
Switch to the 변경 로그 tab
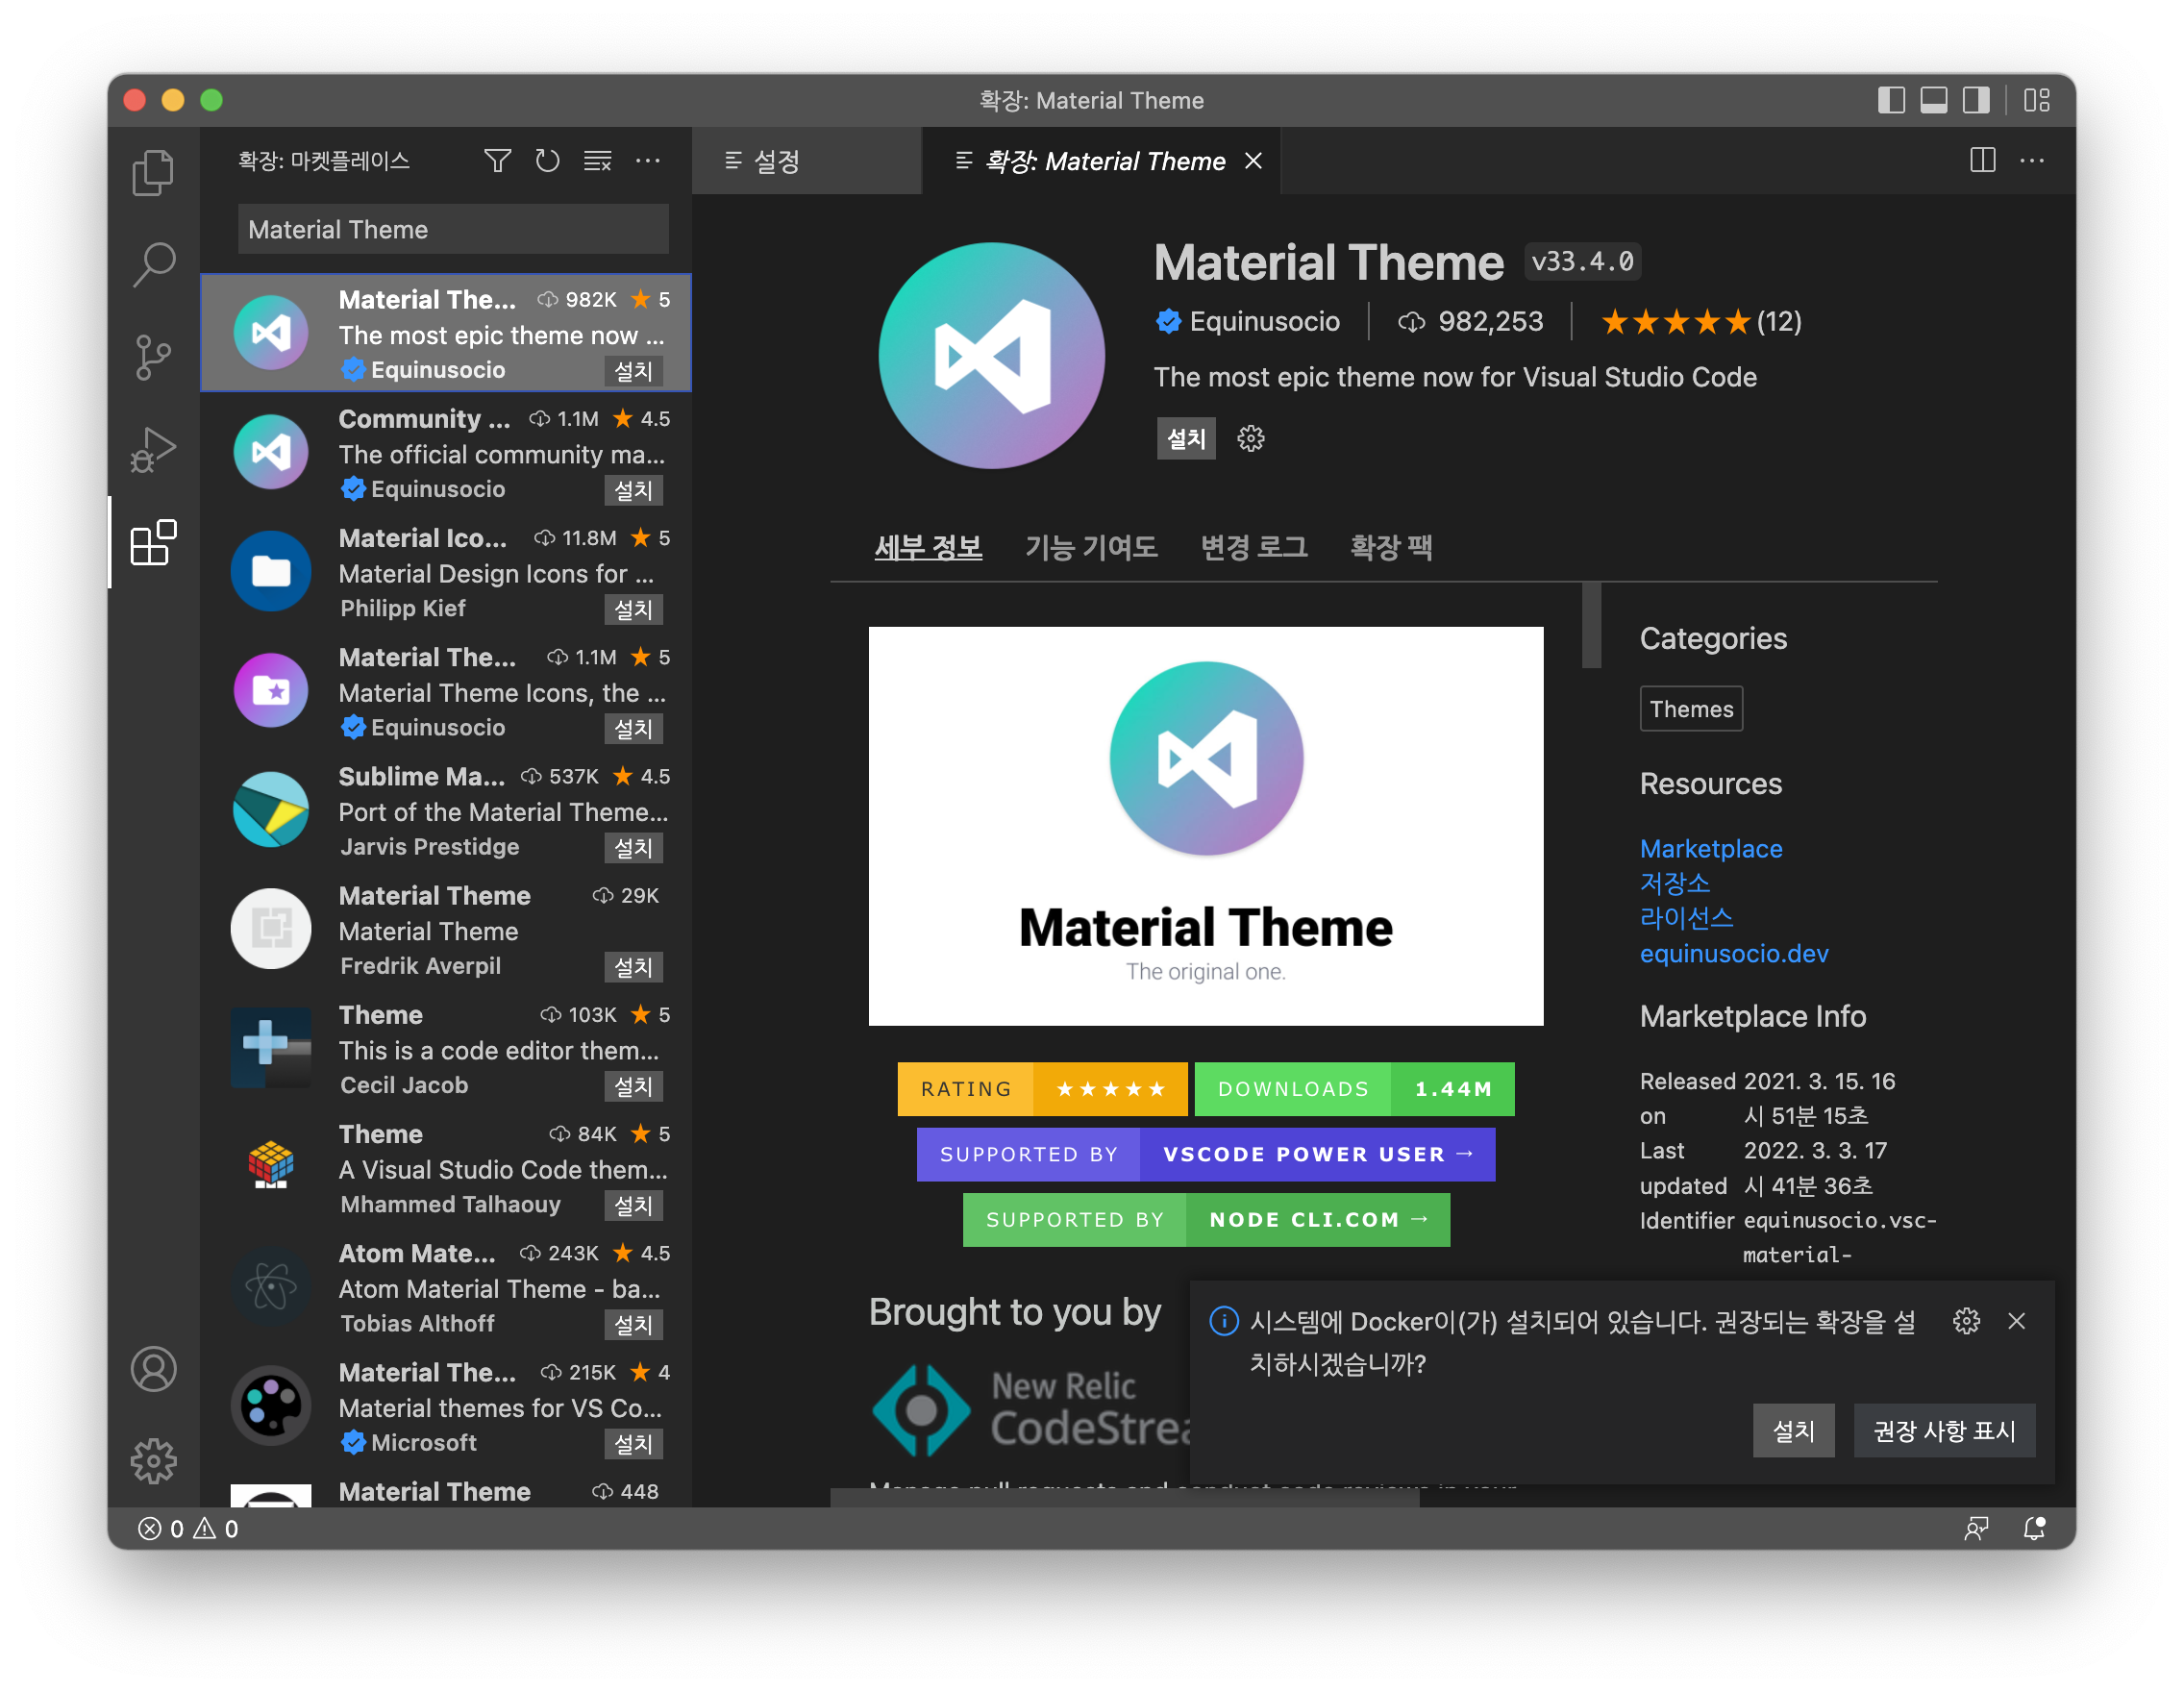[1254, 547]
